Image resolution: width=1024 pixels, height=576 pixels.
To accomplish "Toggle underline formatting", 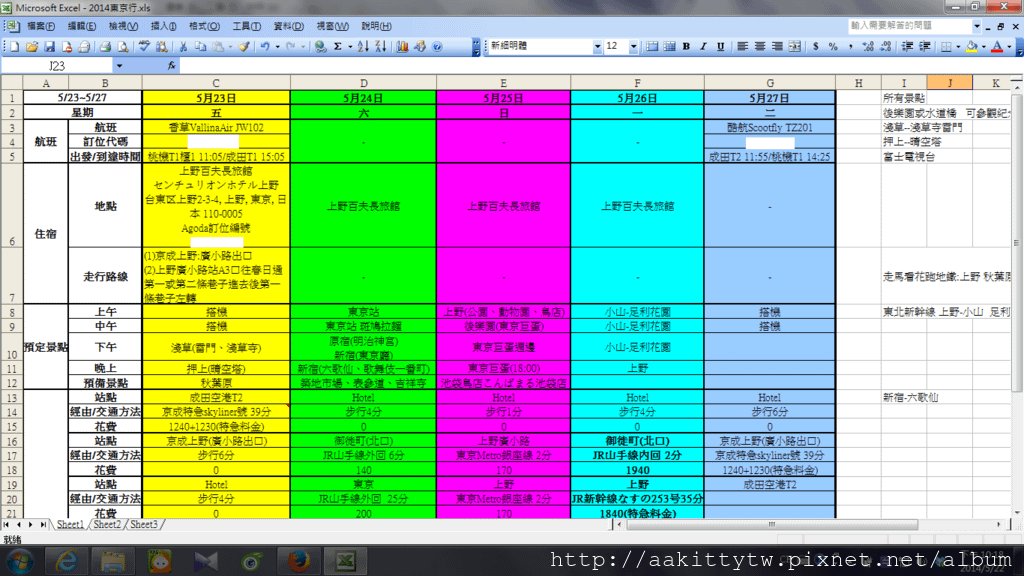I will pyautogui.click(x=721, y=46).
